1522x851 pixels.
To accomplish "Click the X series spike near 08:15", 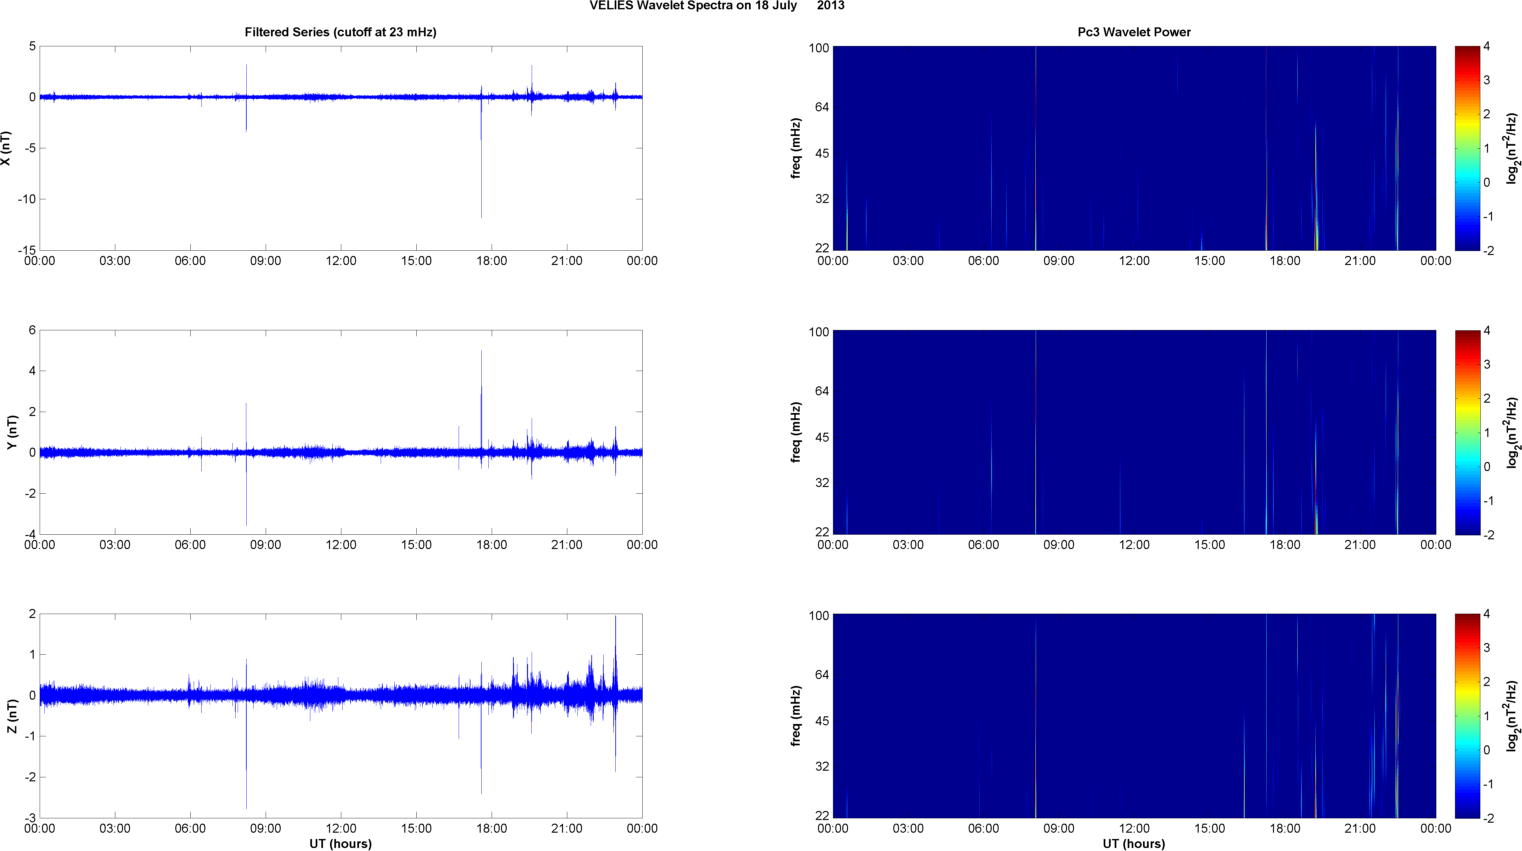I will [x=246, y=97].
